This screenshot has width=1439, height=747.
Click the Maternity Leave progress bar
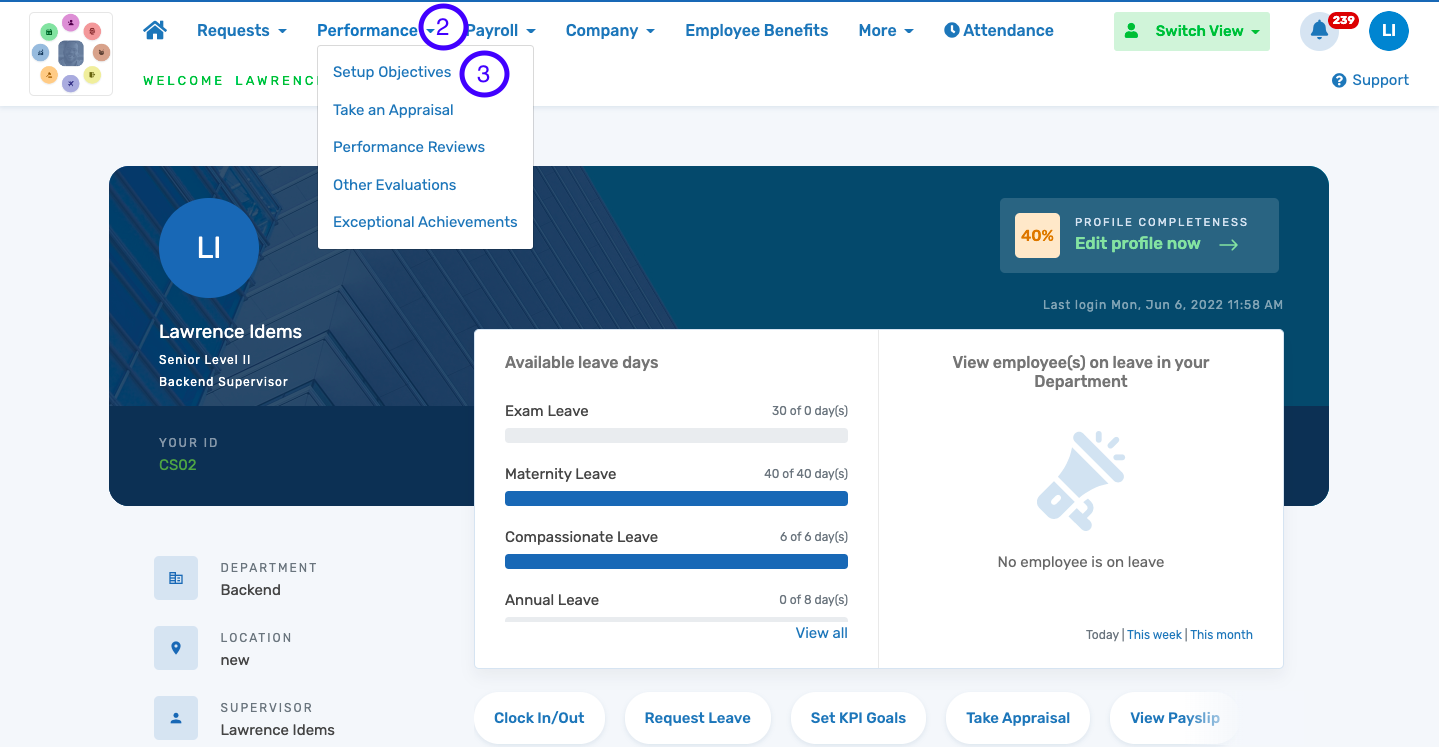coord(676,498)
